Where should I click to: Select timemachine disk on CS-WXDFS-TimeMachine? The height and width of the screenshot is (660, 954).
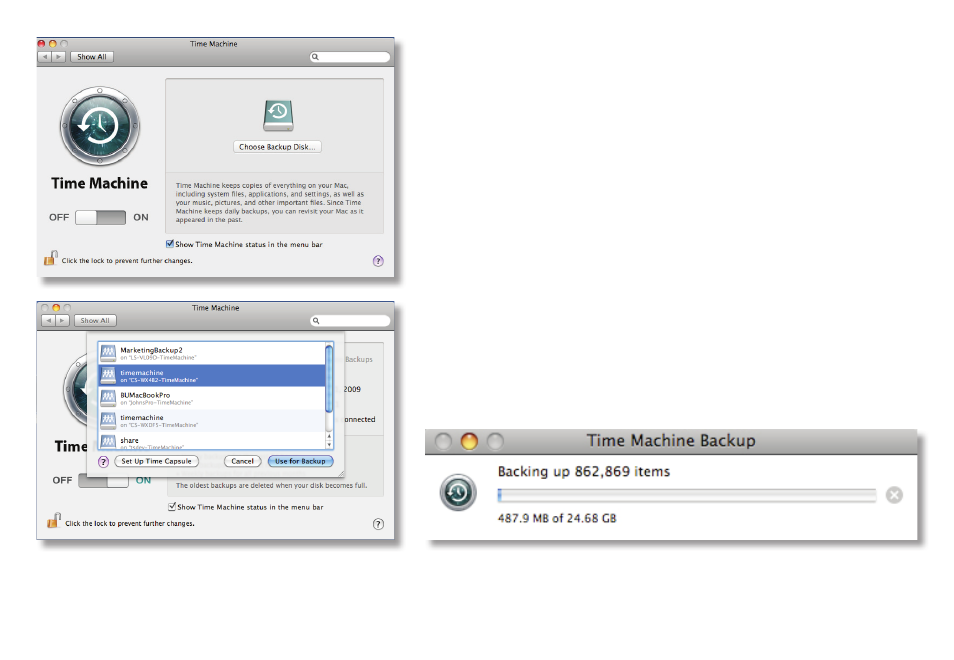point(212,420)
